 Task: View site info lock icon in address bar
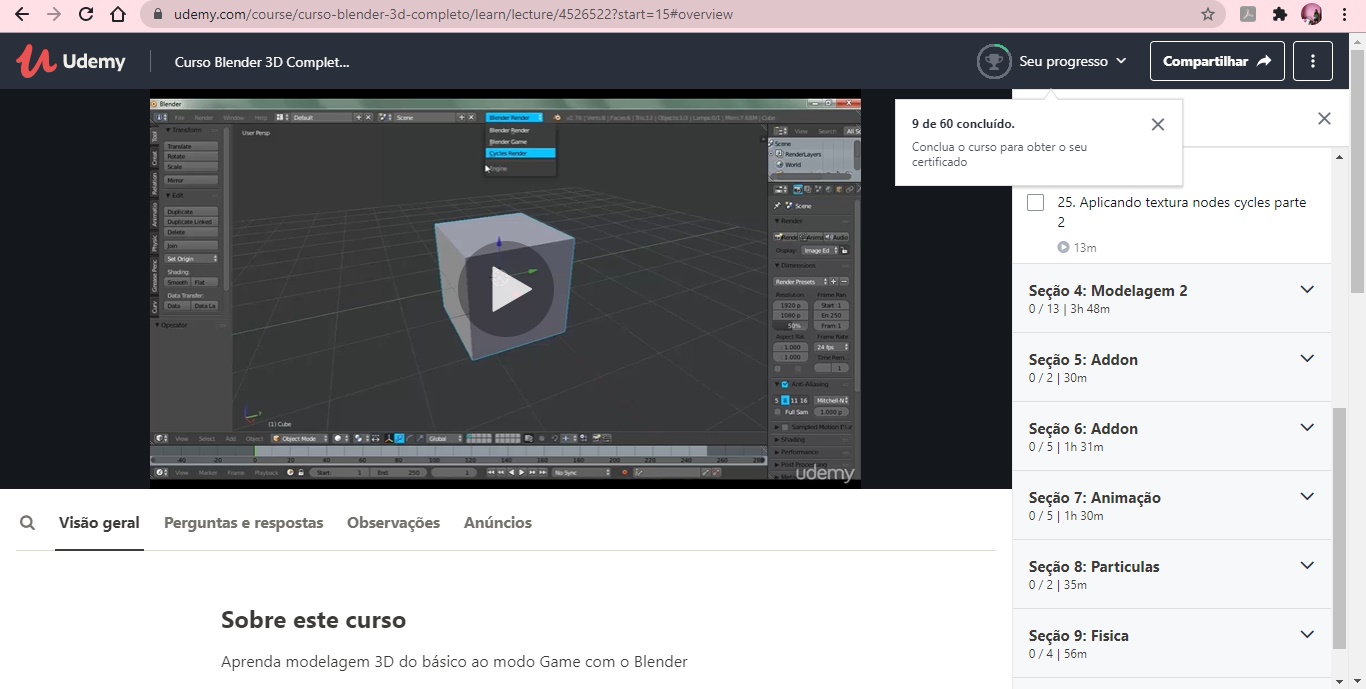pos(158,14)
